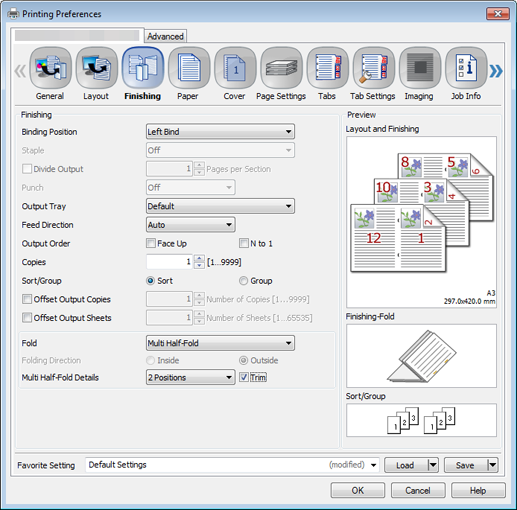Viewport: 517px width, 510px height.
Task: Increase the Copies count with up arrow
Action: 199,258
